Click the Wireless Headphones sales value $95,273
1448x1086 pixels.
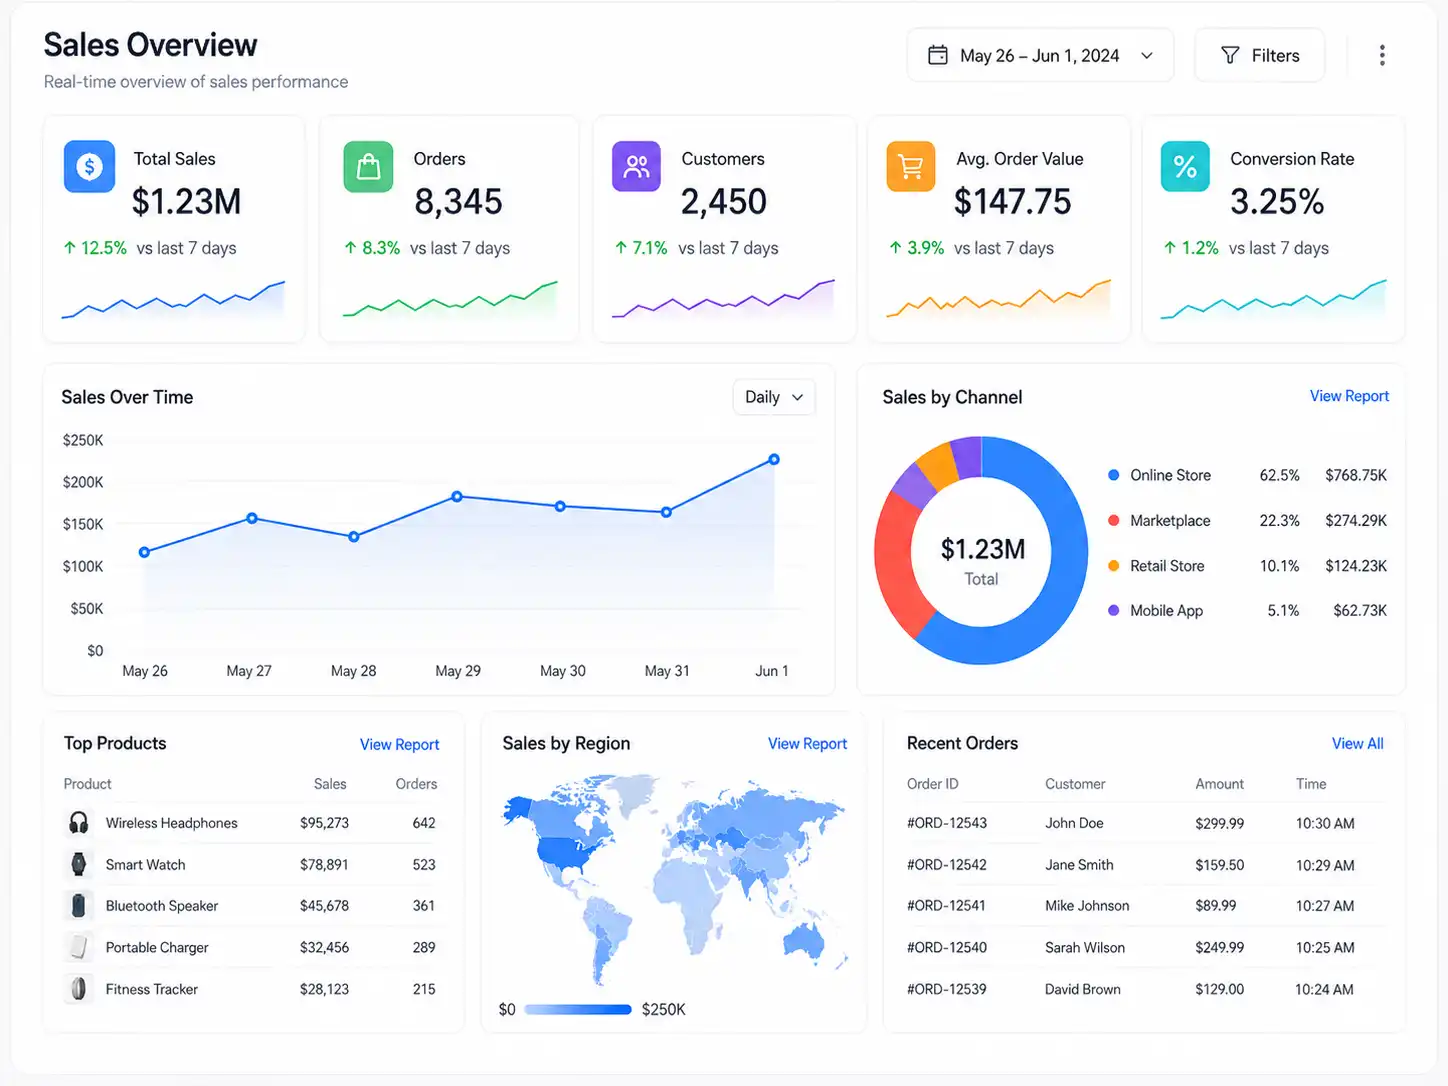point(324,823)
